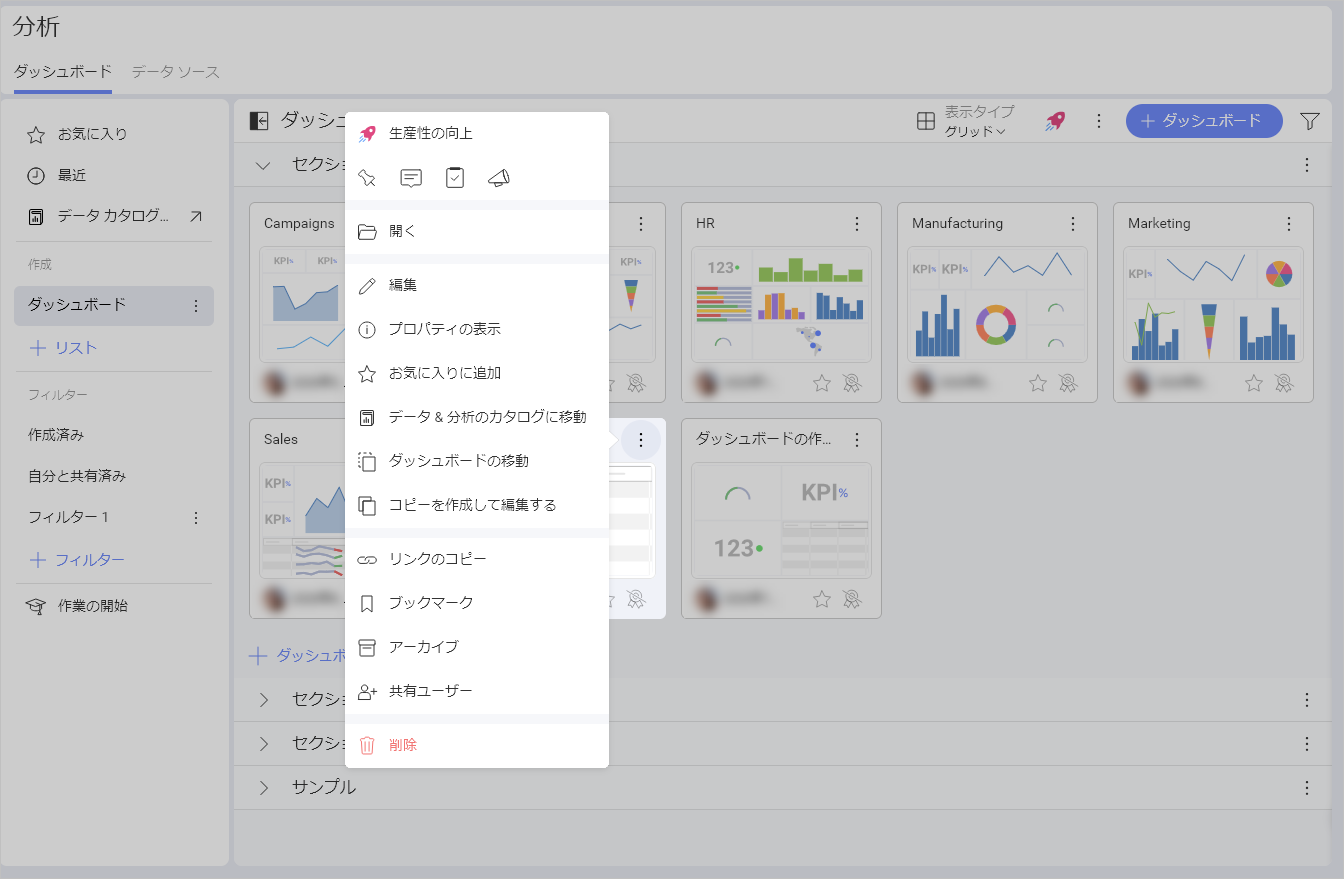The width and height of the screenshot is (1344, 879).
Task: Choose お気に入りに追加 in the context menu
Action: click(477, 374)
